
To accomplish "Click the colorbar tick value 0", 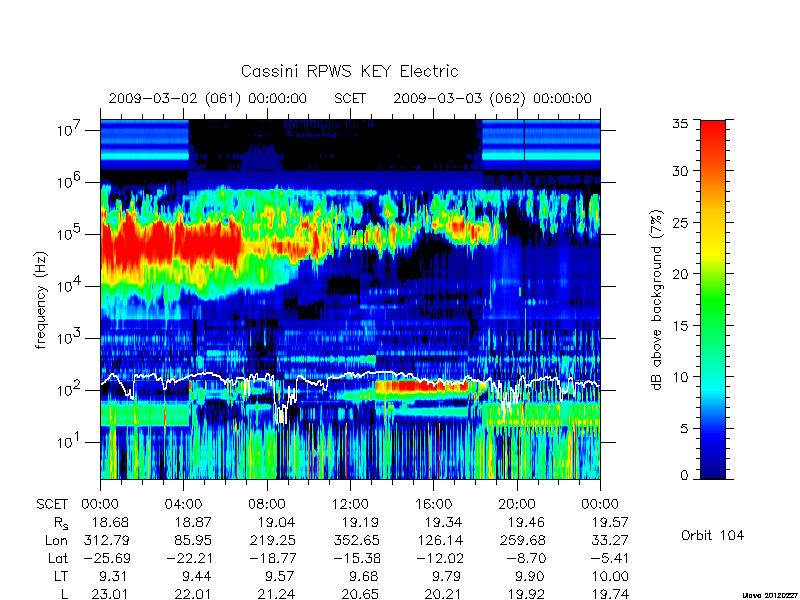I will [x=684, y=476].
